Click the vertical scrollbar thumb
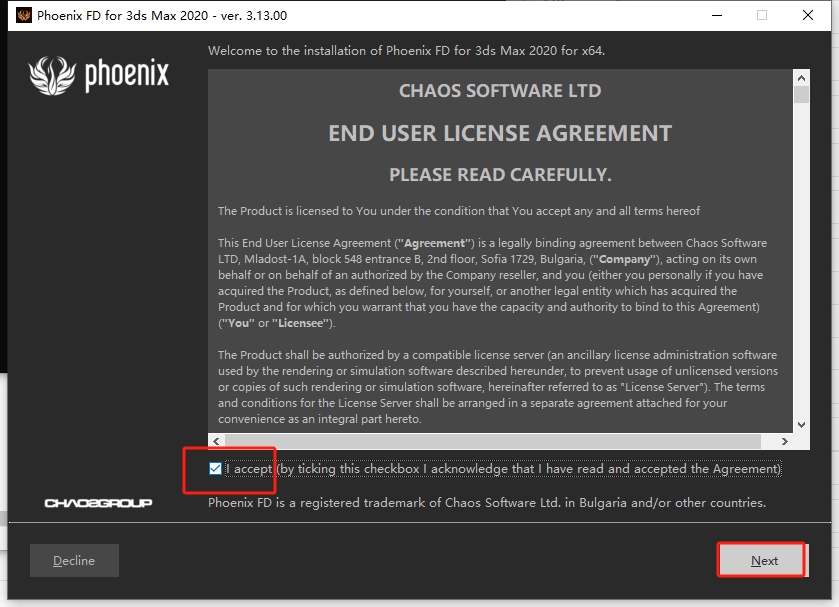Screen dimensions: 839x607 [x=801, y=94]
